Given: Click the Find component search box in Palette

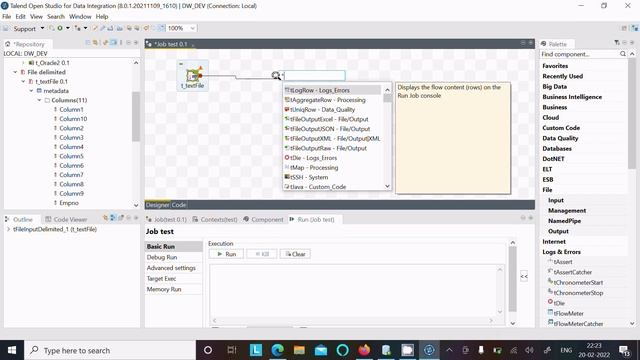Looking at the screenshot, I should (x=580, y=54).
